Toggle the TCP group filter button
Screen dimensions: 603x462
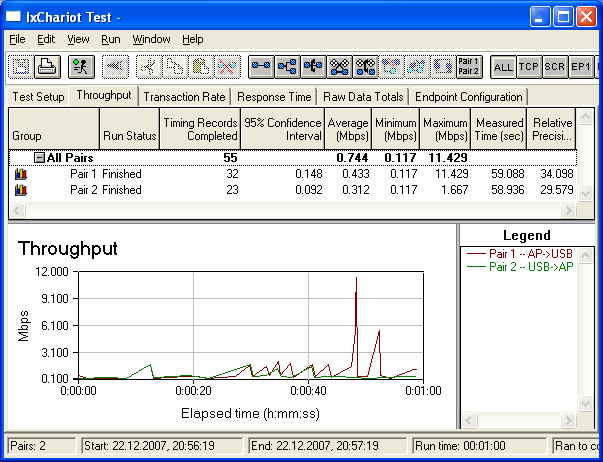pos(529,67)
